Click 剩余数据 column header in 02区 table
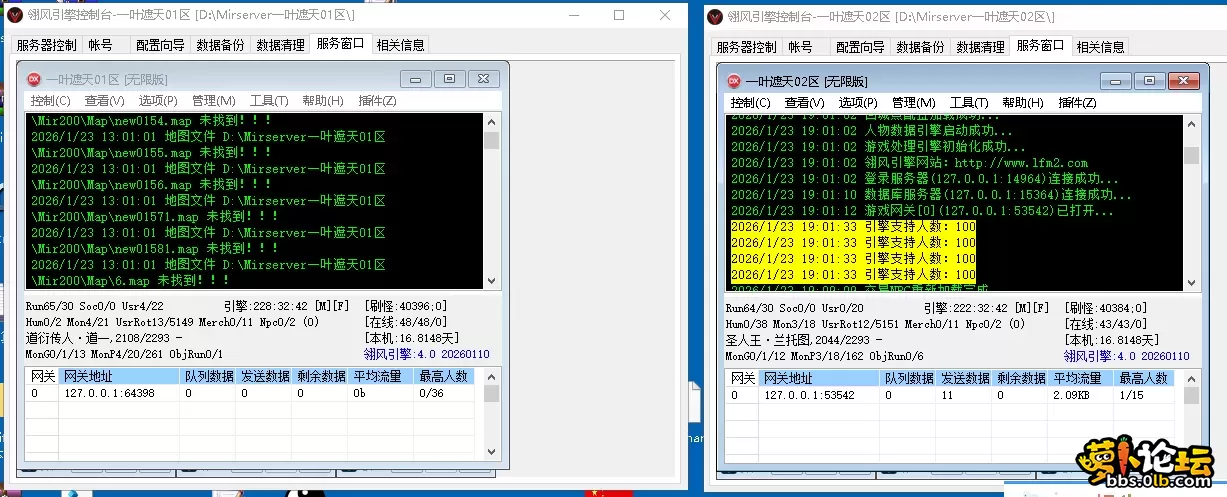The height and width of the screenshot is (497, 1227). coord(1021,378)
